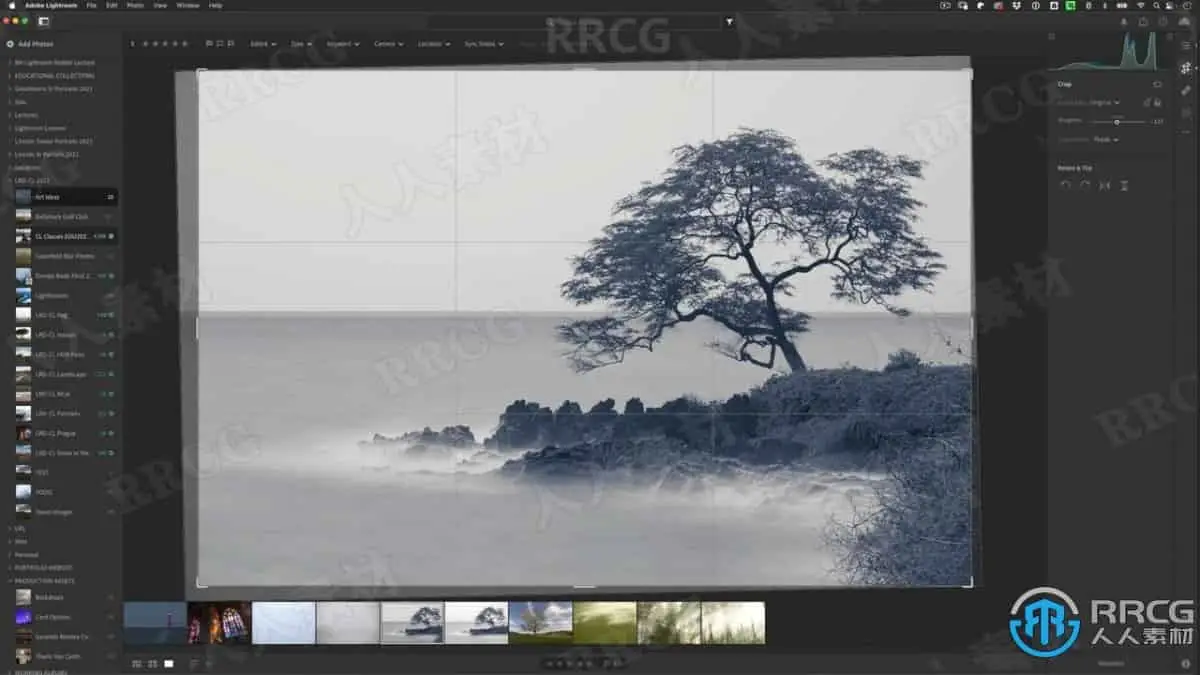Filter by five star rating
The image size is (1200, 675).
click(184, 44)
